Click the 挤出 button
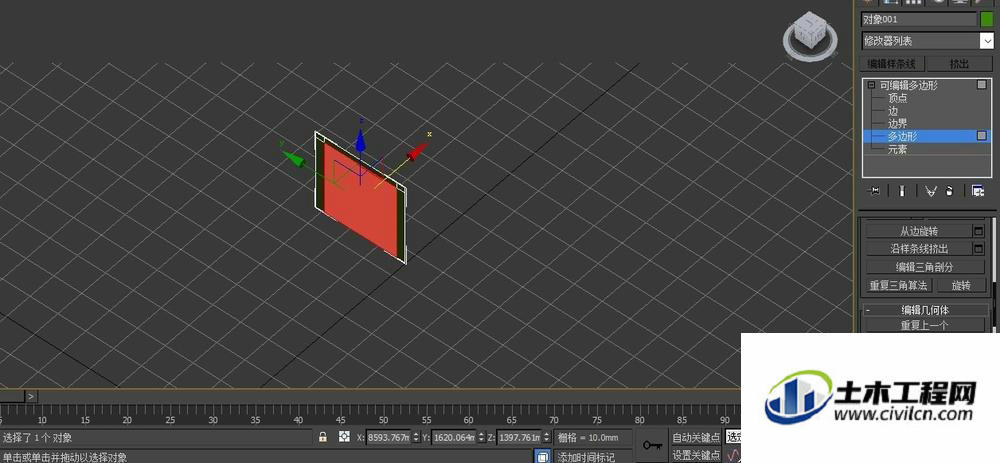 pos(959,64)
